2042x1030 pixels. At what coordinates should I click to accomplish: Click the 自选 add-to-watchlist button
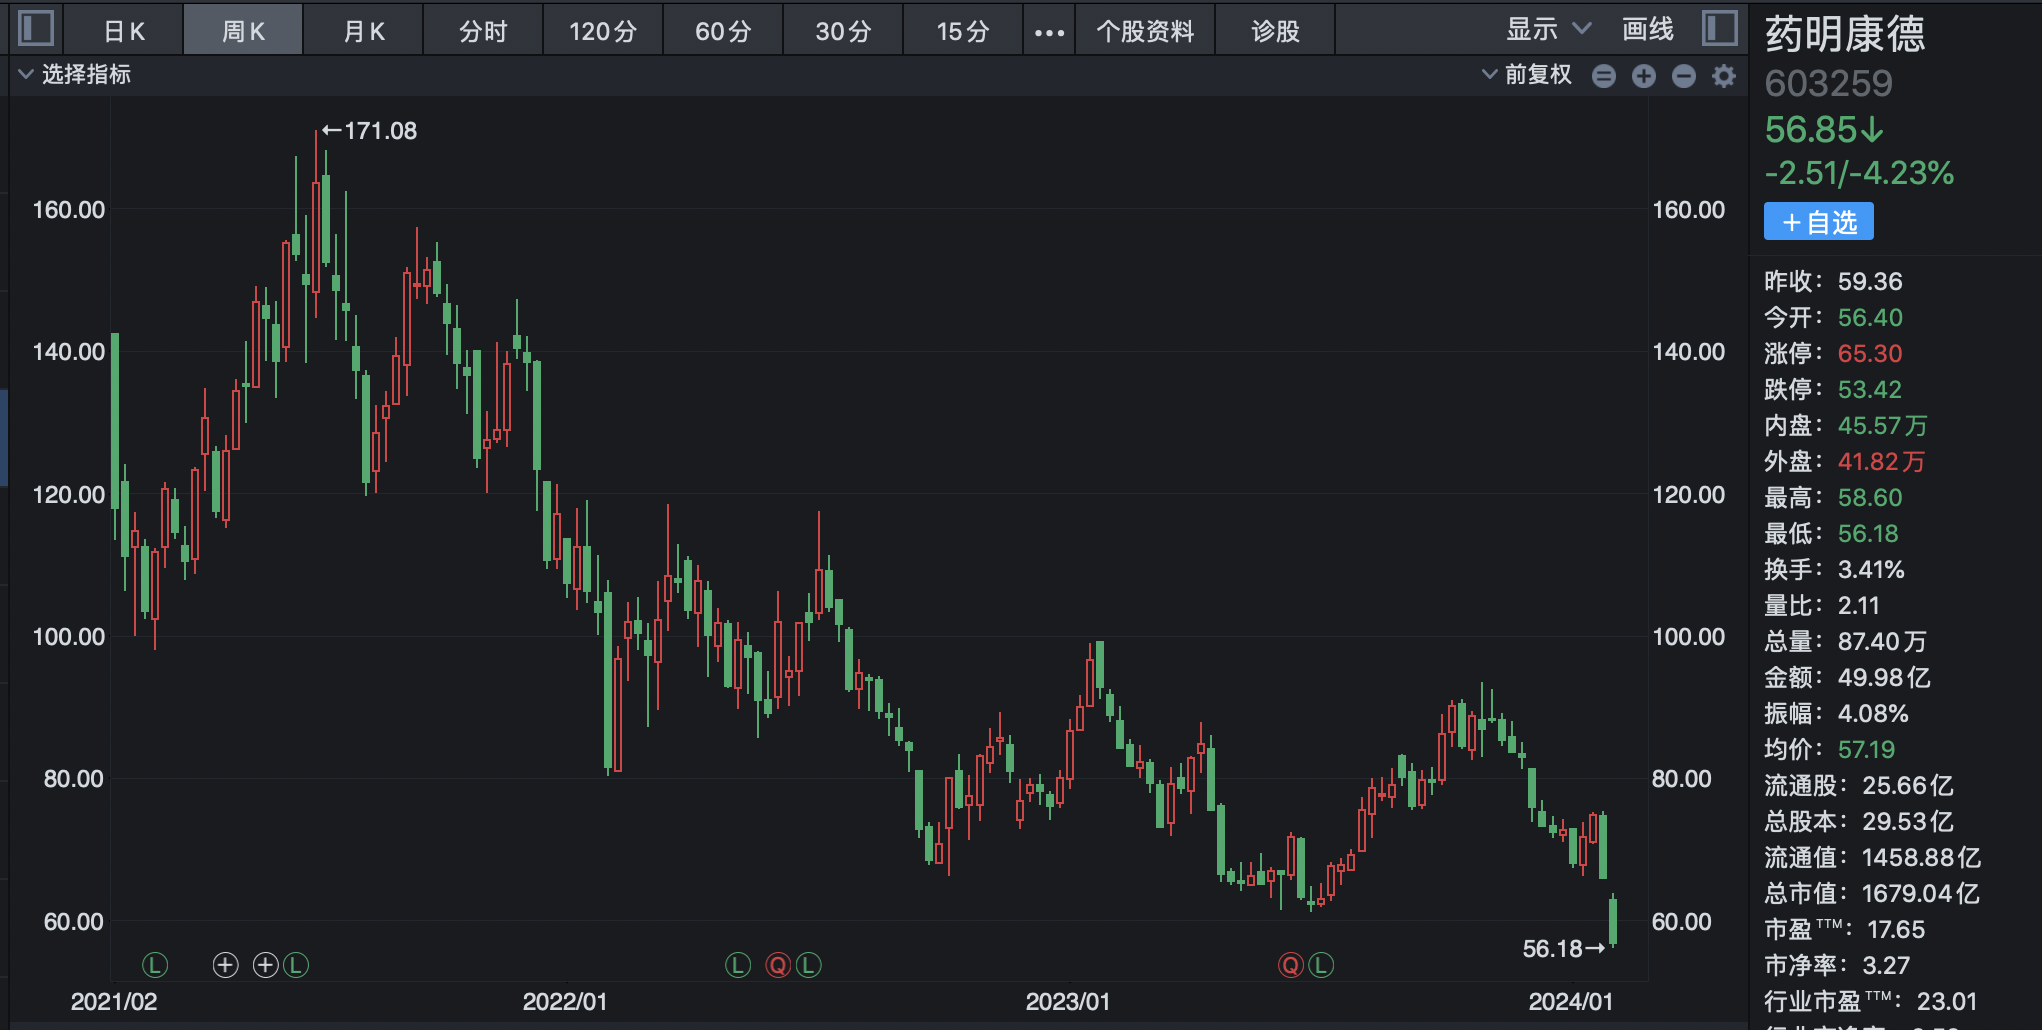[x=1818, y=222]
